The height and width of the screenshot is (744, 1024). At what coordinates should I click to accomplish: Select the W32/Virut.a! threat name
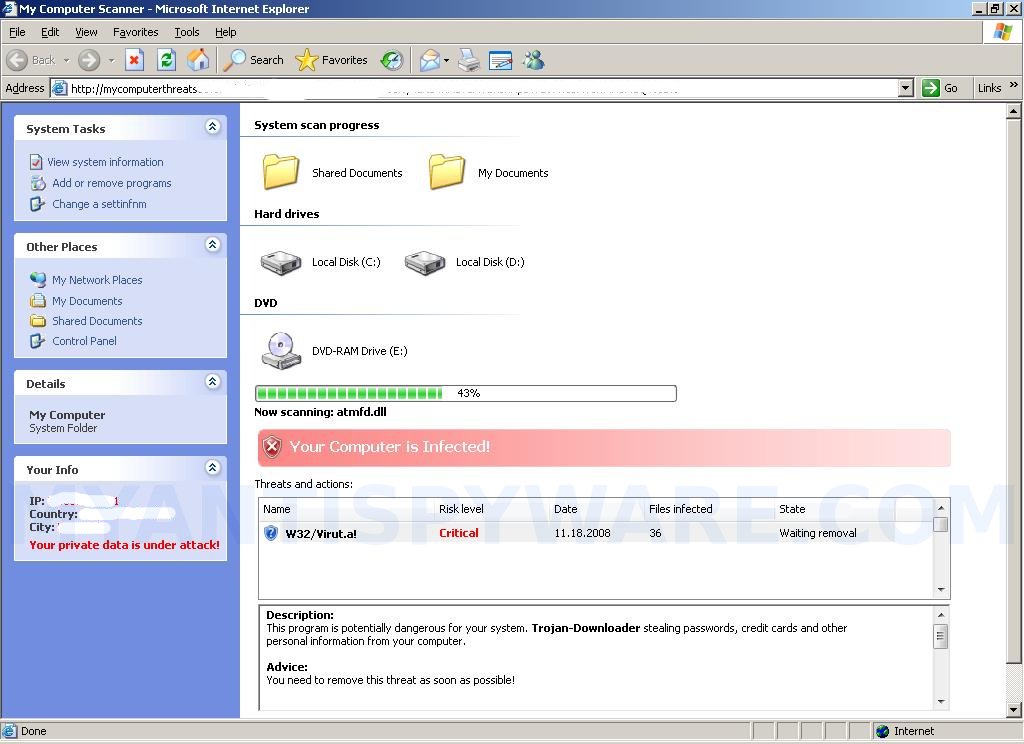(x=321, y=534)
